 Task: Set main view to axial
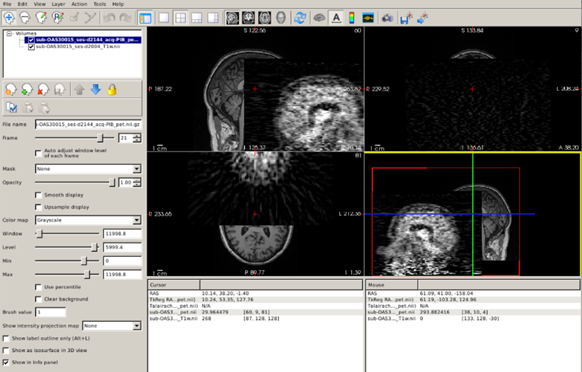click(x=265, y=17)
